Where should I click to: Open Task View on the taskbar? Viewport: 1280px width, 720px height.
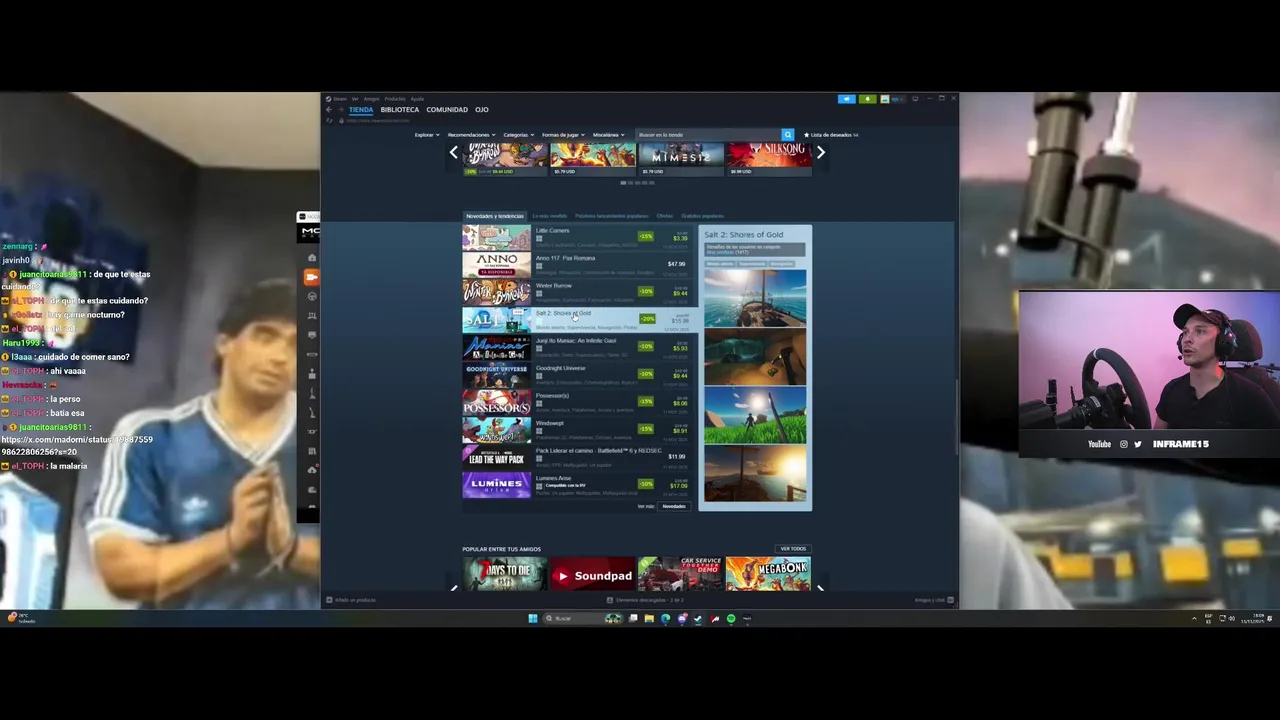(633, 618)
